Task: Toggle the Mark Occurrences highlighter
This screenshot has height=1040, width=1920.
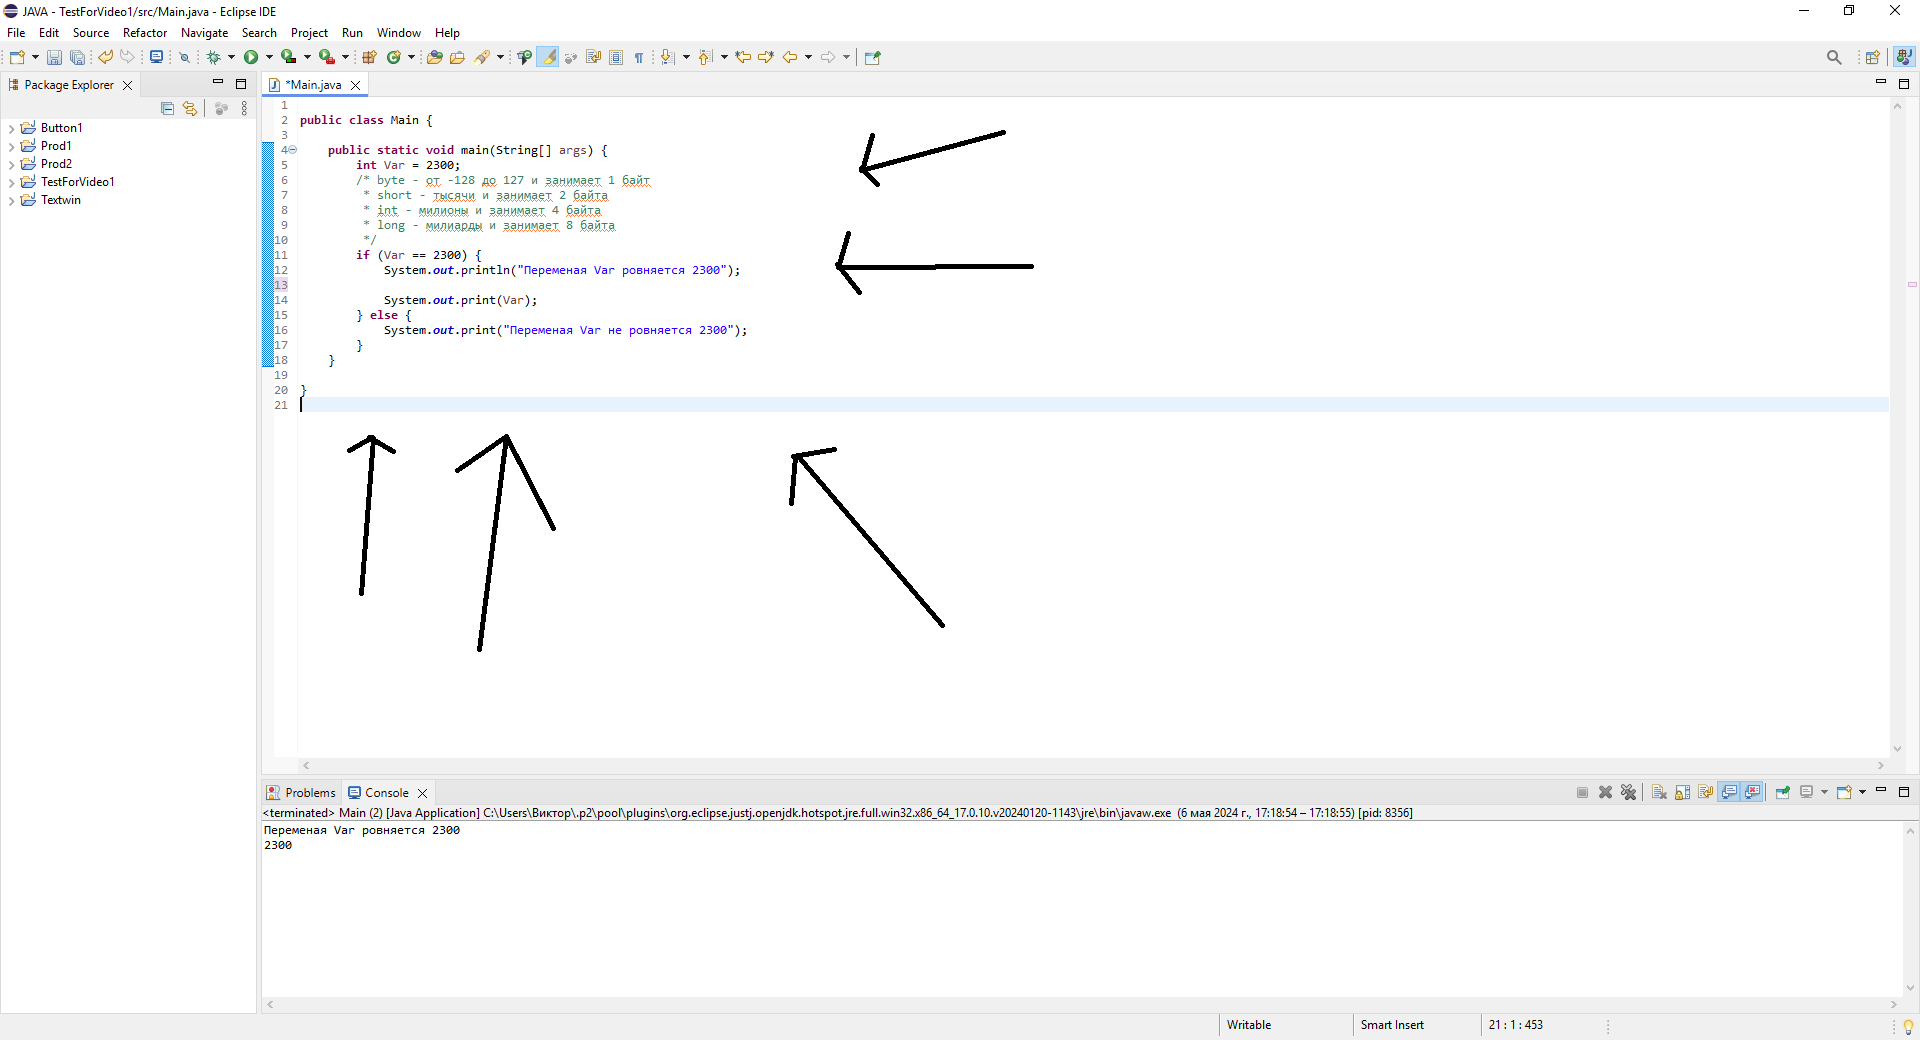Action: 549,57
